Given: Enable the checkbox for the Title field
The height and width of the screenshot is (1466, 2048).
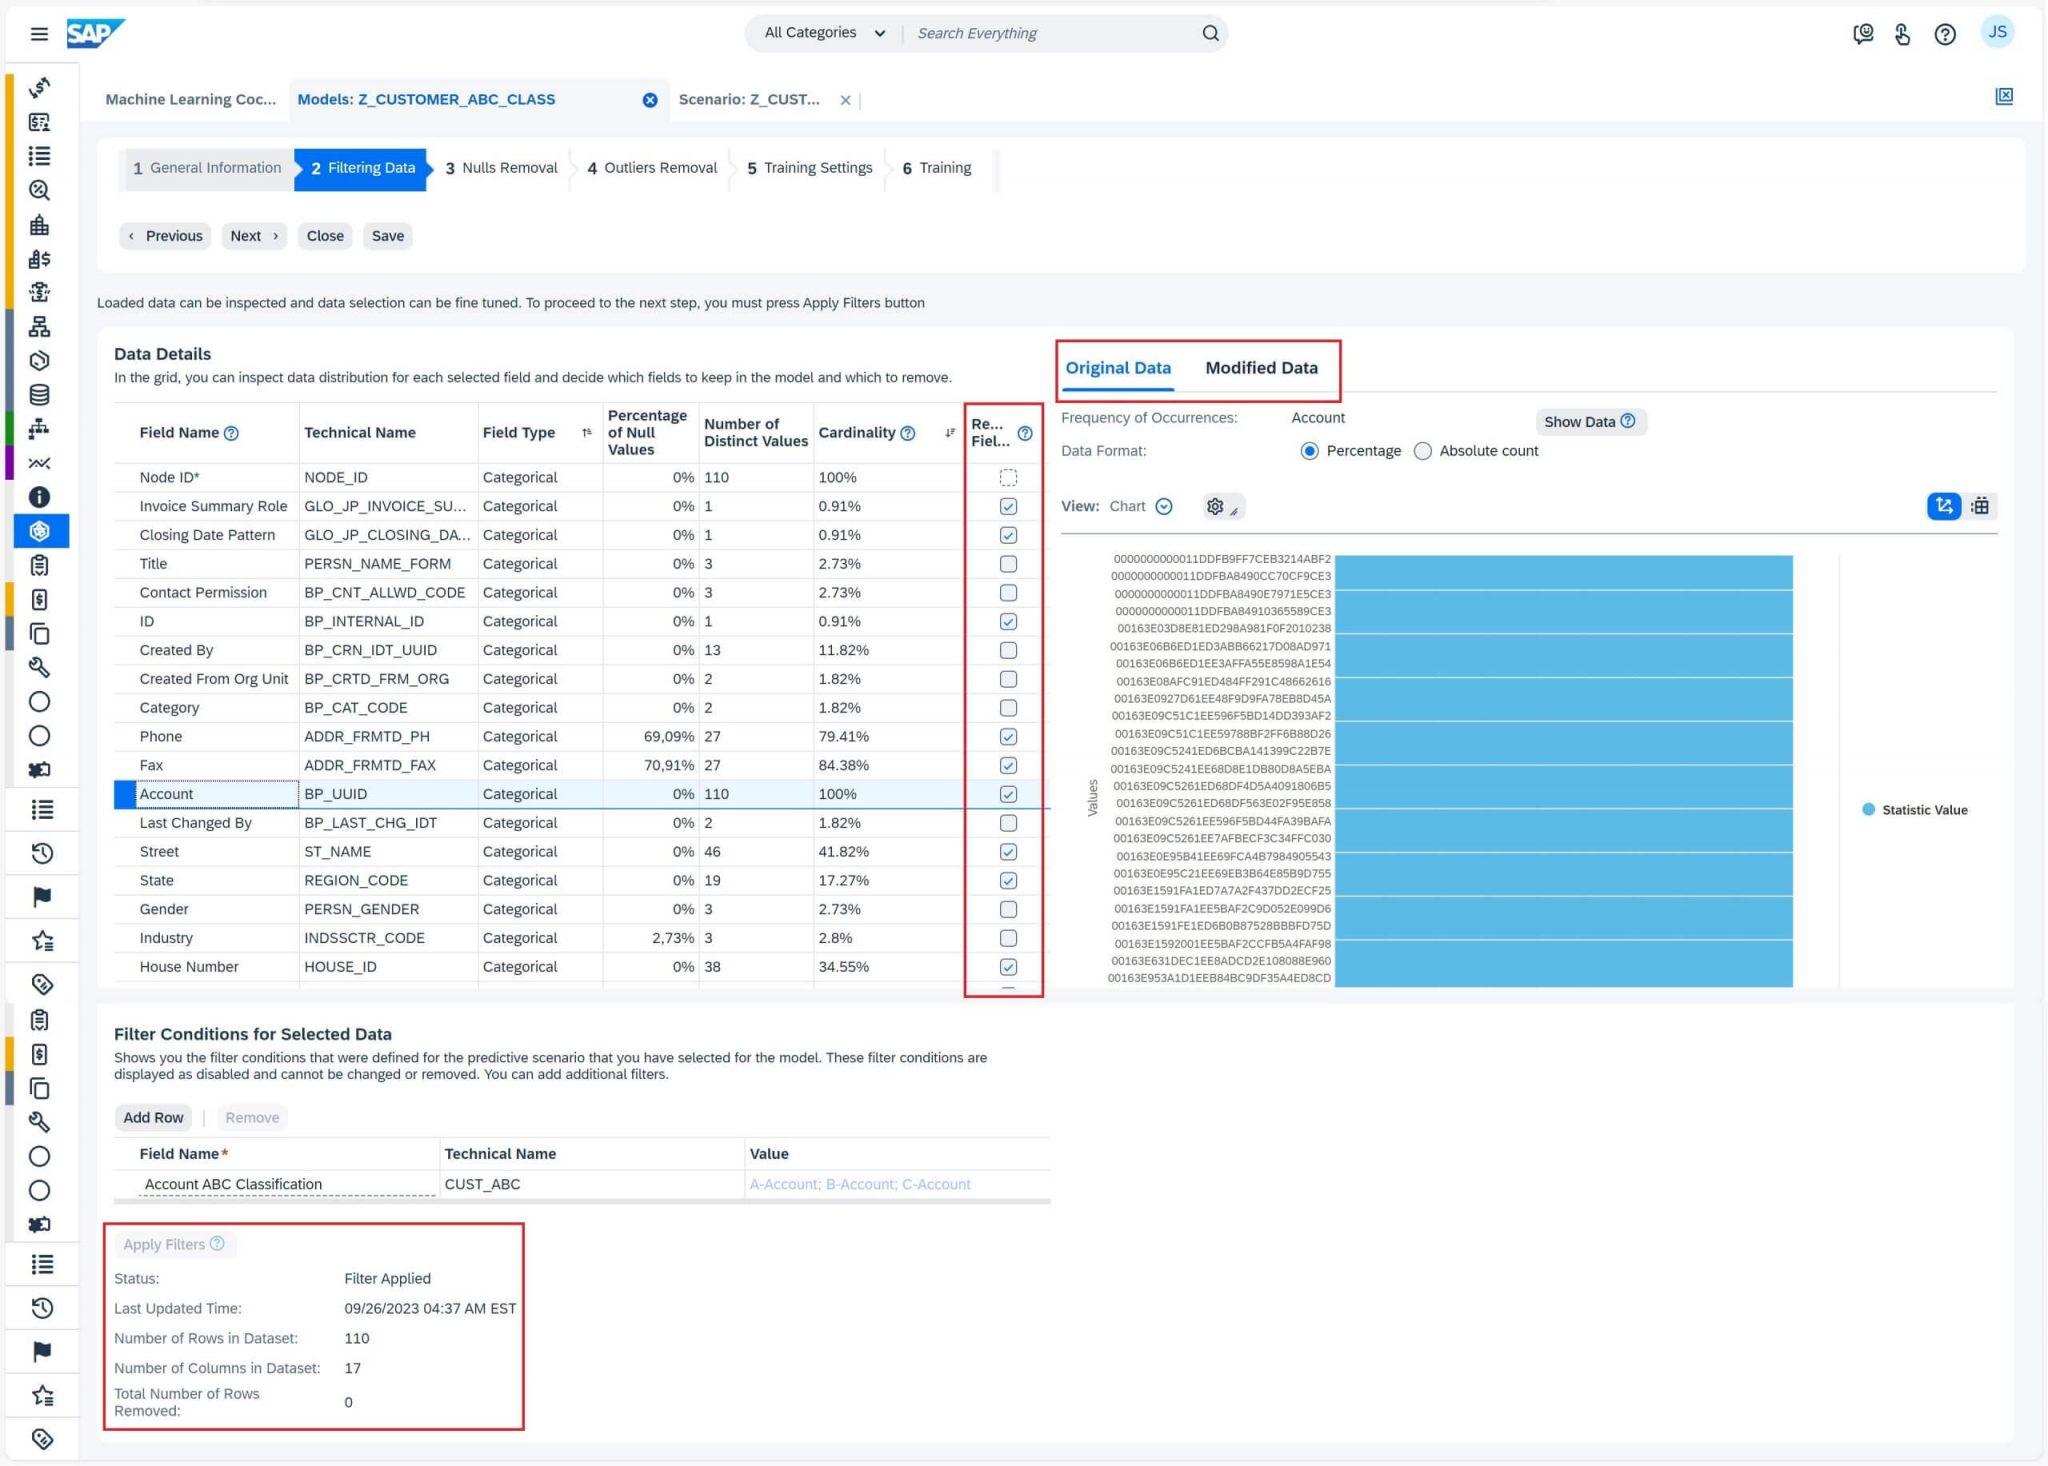Looking at the screenshot, I should [x=1007, y=563].
